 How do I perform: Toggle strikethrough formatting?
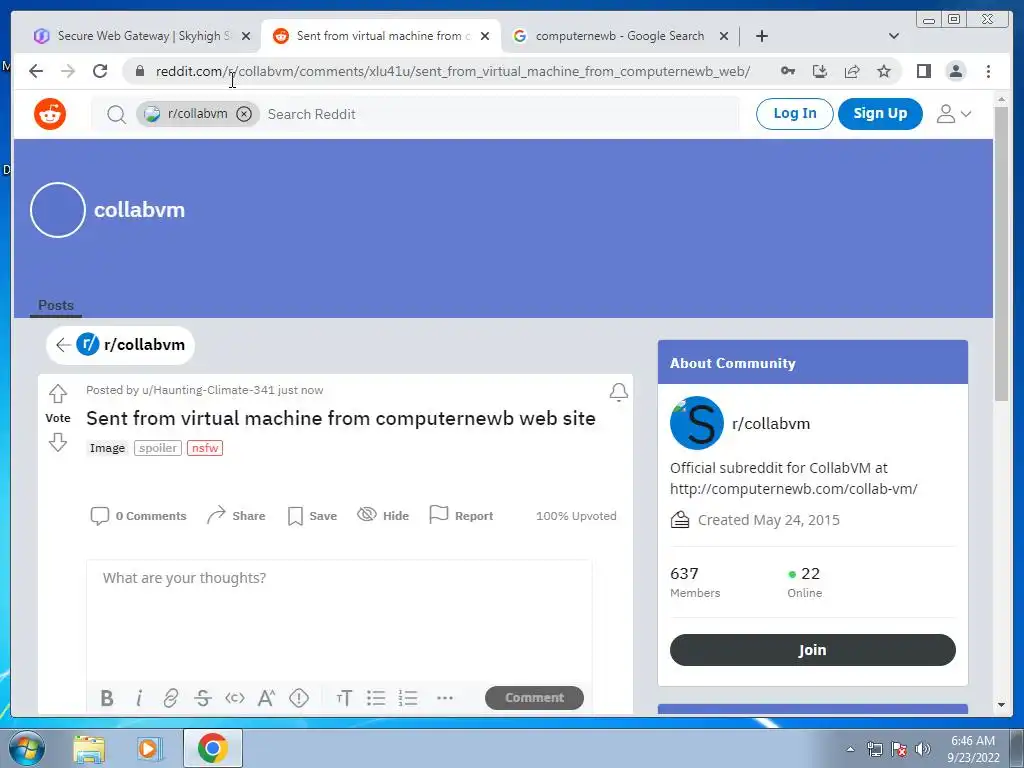202,698
